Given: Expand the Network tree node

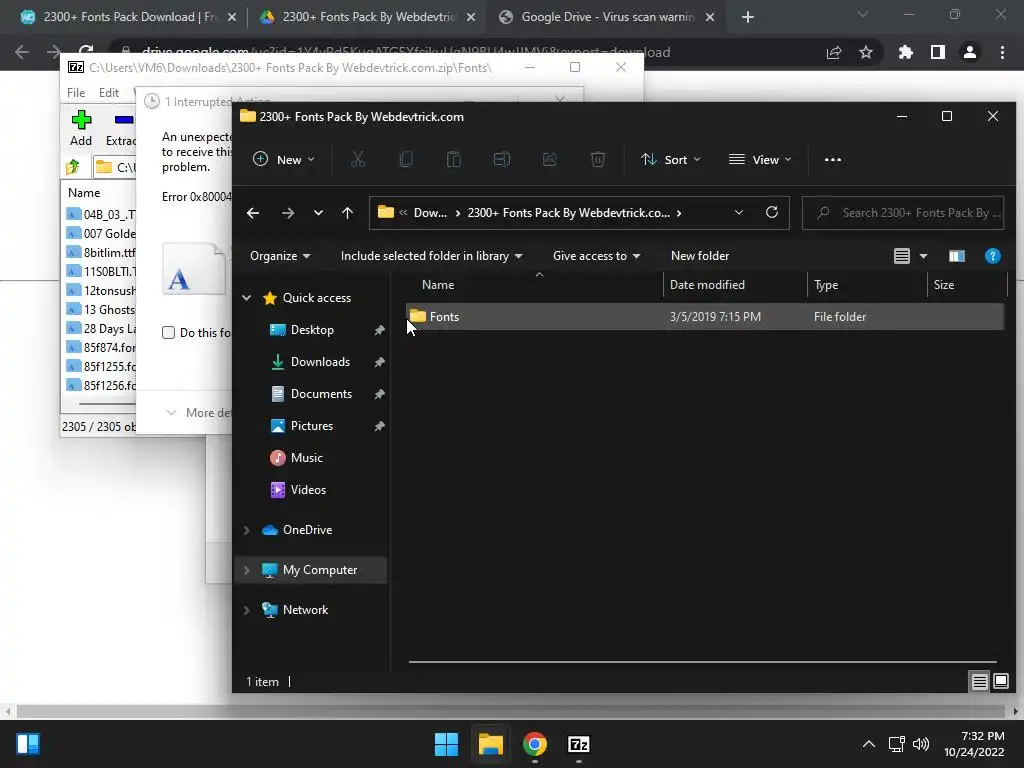Looking at the screenshot, I should coord(246,610).
